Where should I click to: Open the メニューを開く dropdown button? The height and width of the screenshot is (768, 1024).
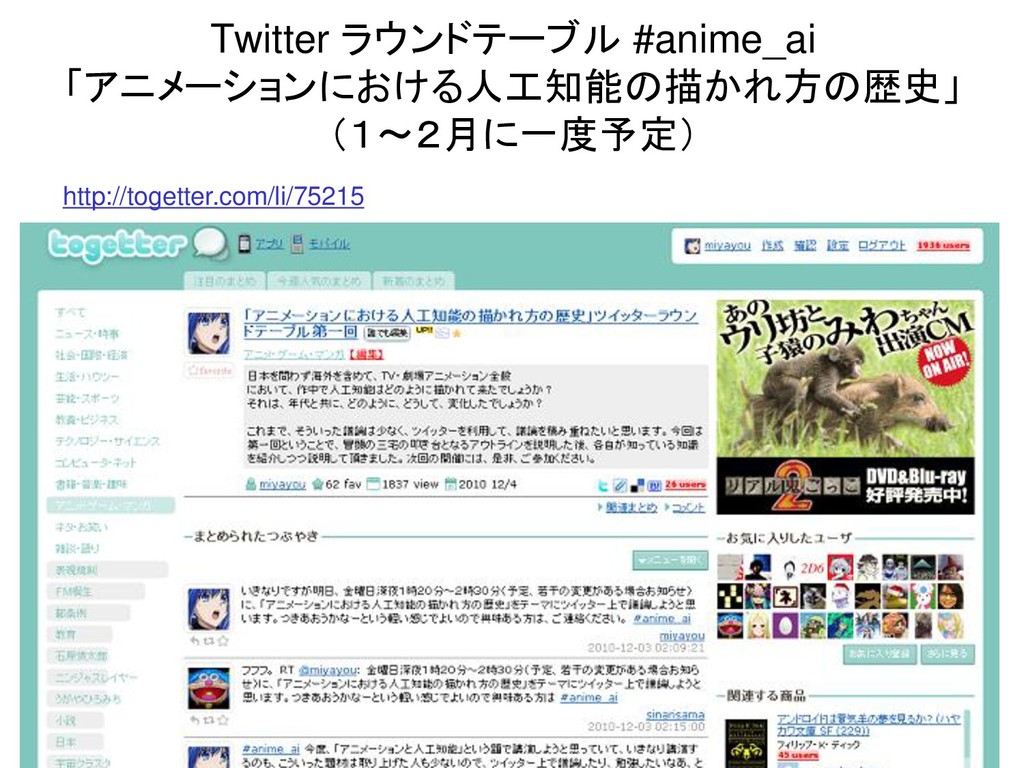(x=670, y=560)
